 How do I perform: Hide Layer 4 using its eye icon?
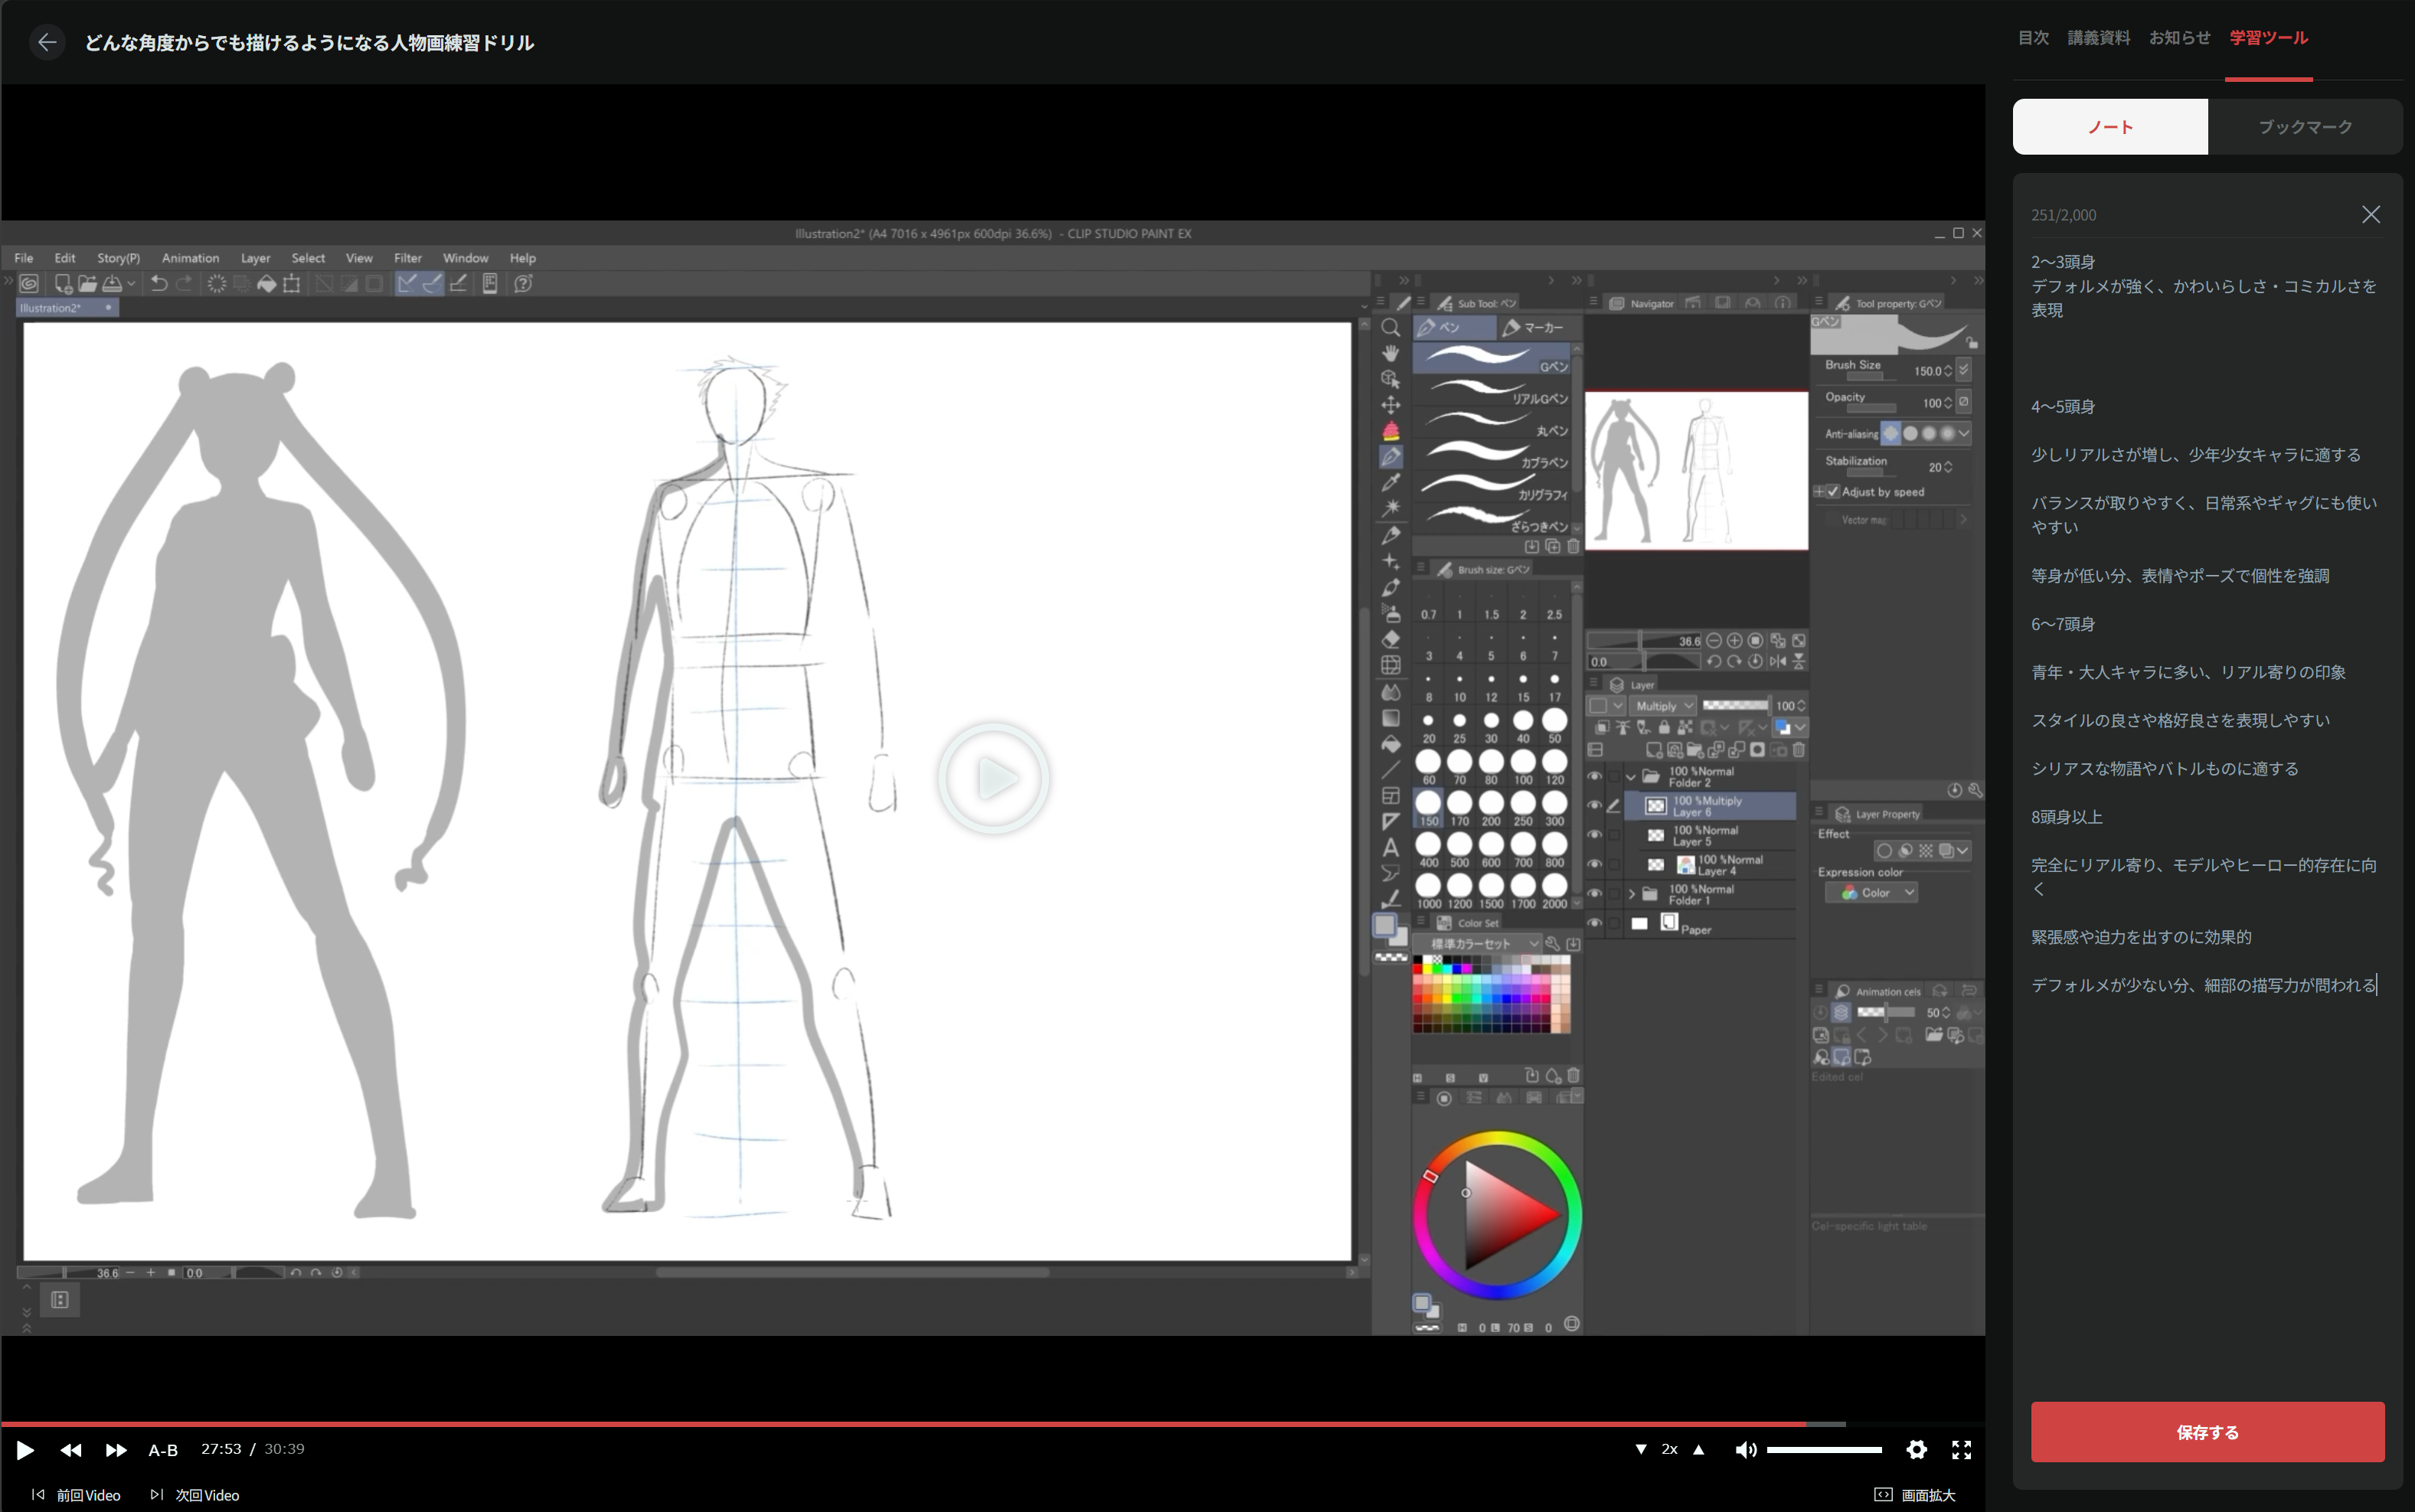click(1595, 864)
